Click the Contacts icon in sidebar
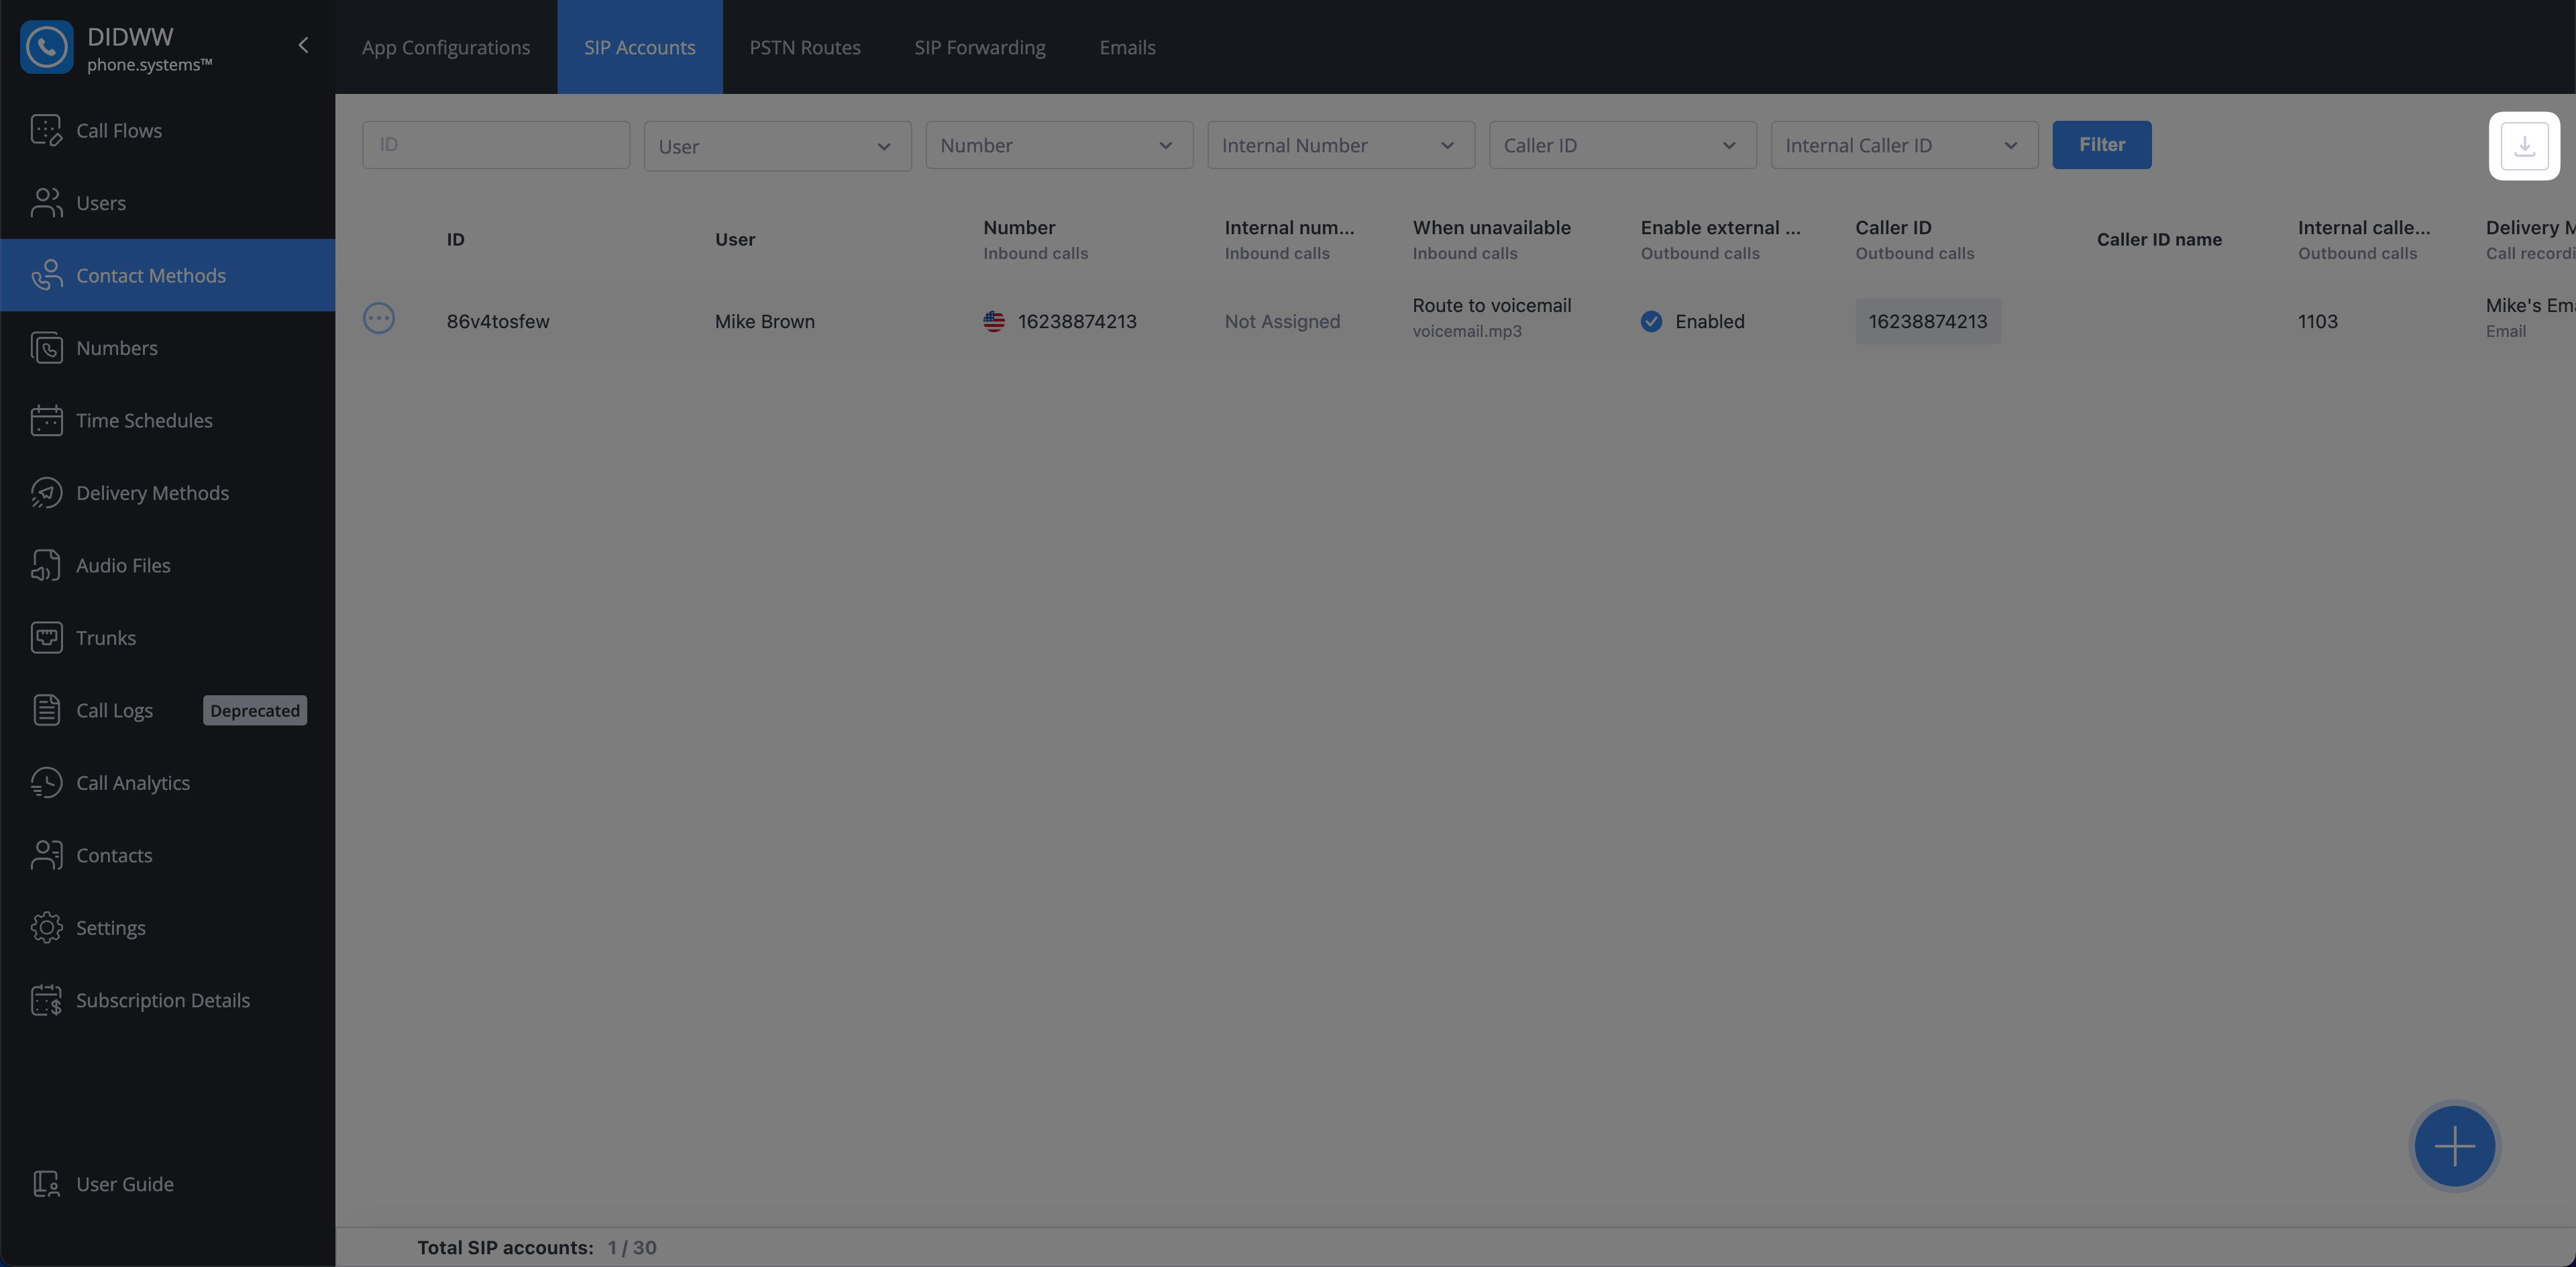The height and width of the screenshot is (1267, 2576). coord(46,856)
